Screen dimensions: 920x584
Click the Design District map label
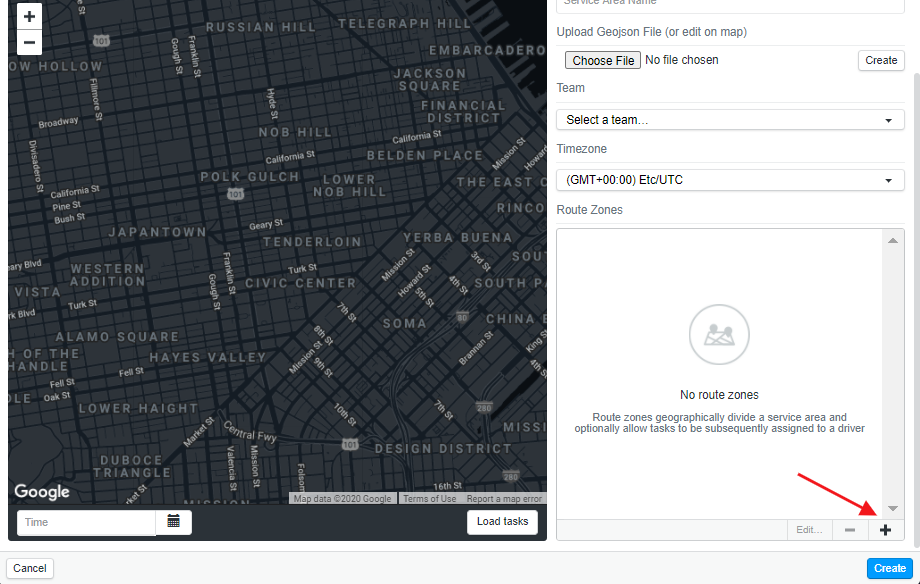tap(443, 449)
